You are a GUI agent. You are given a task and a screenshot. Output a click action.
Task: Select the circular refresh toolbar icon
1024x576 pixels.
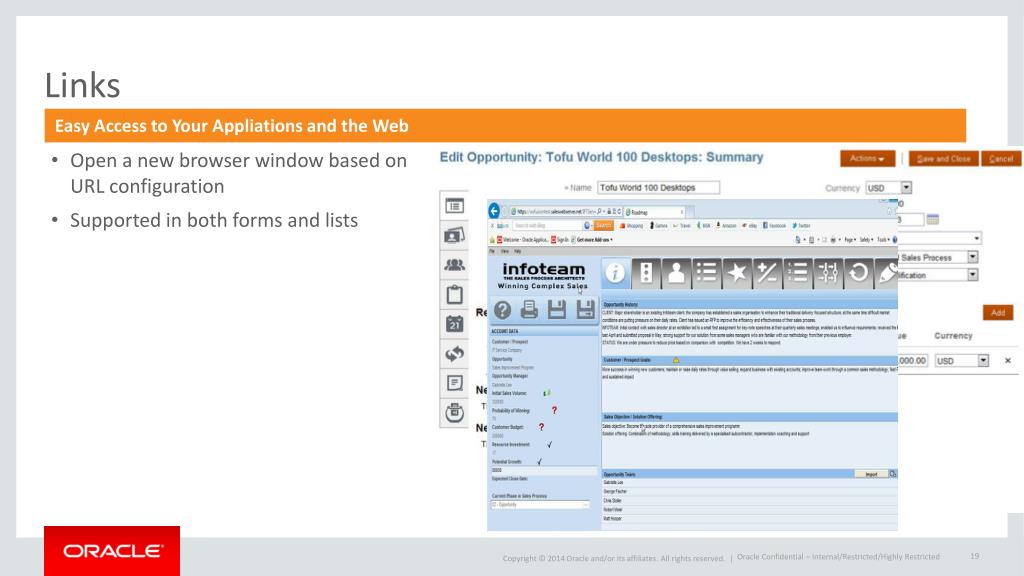tap(858, 273)
